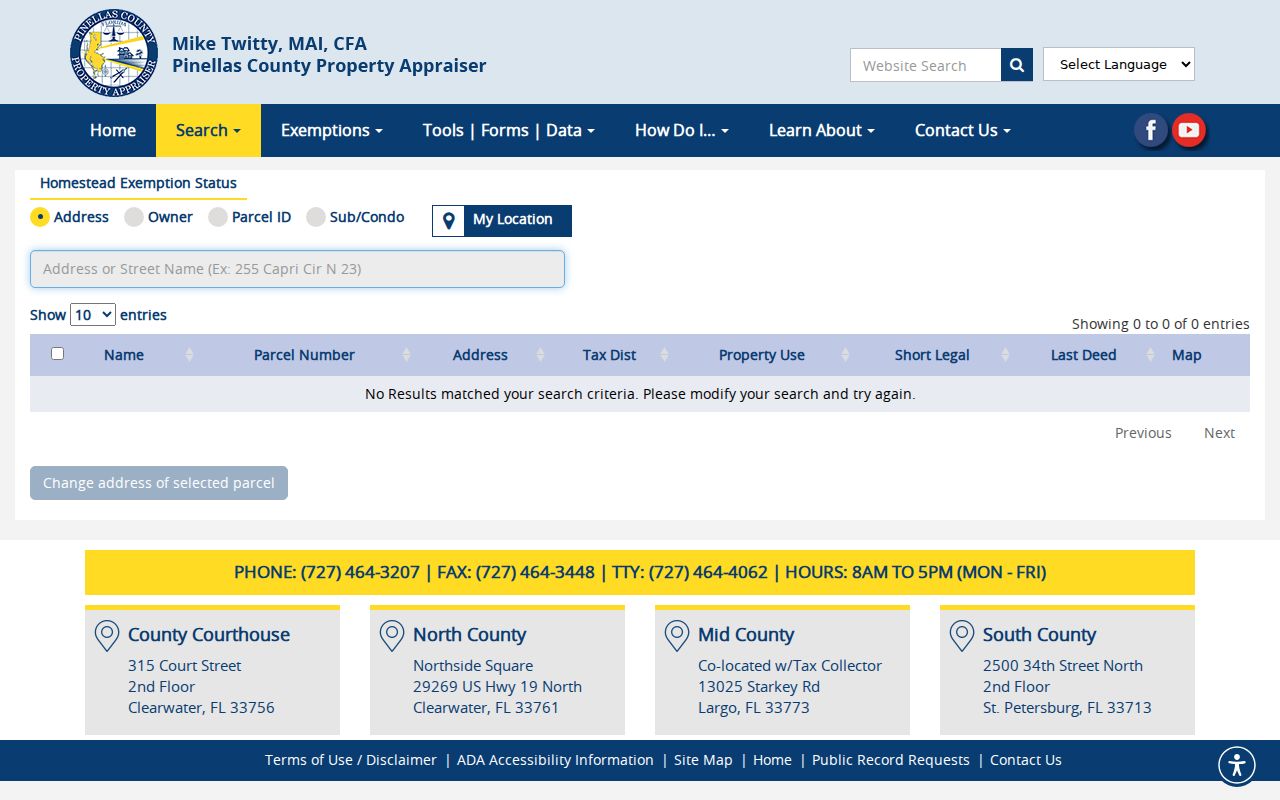The height and width of the screenshot is (800, 1280).
Task: Expand the Exemptions menu
Action: pos(332,131)
